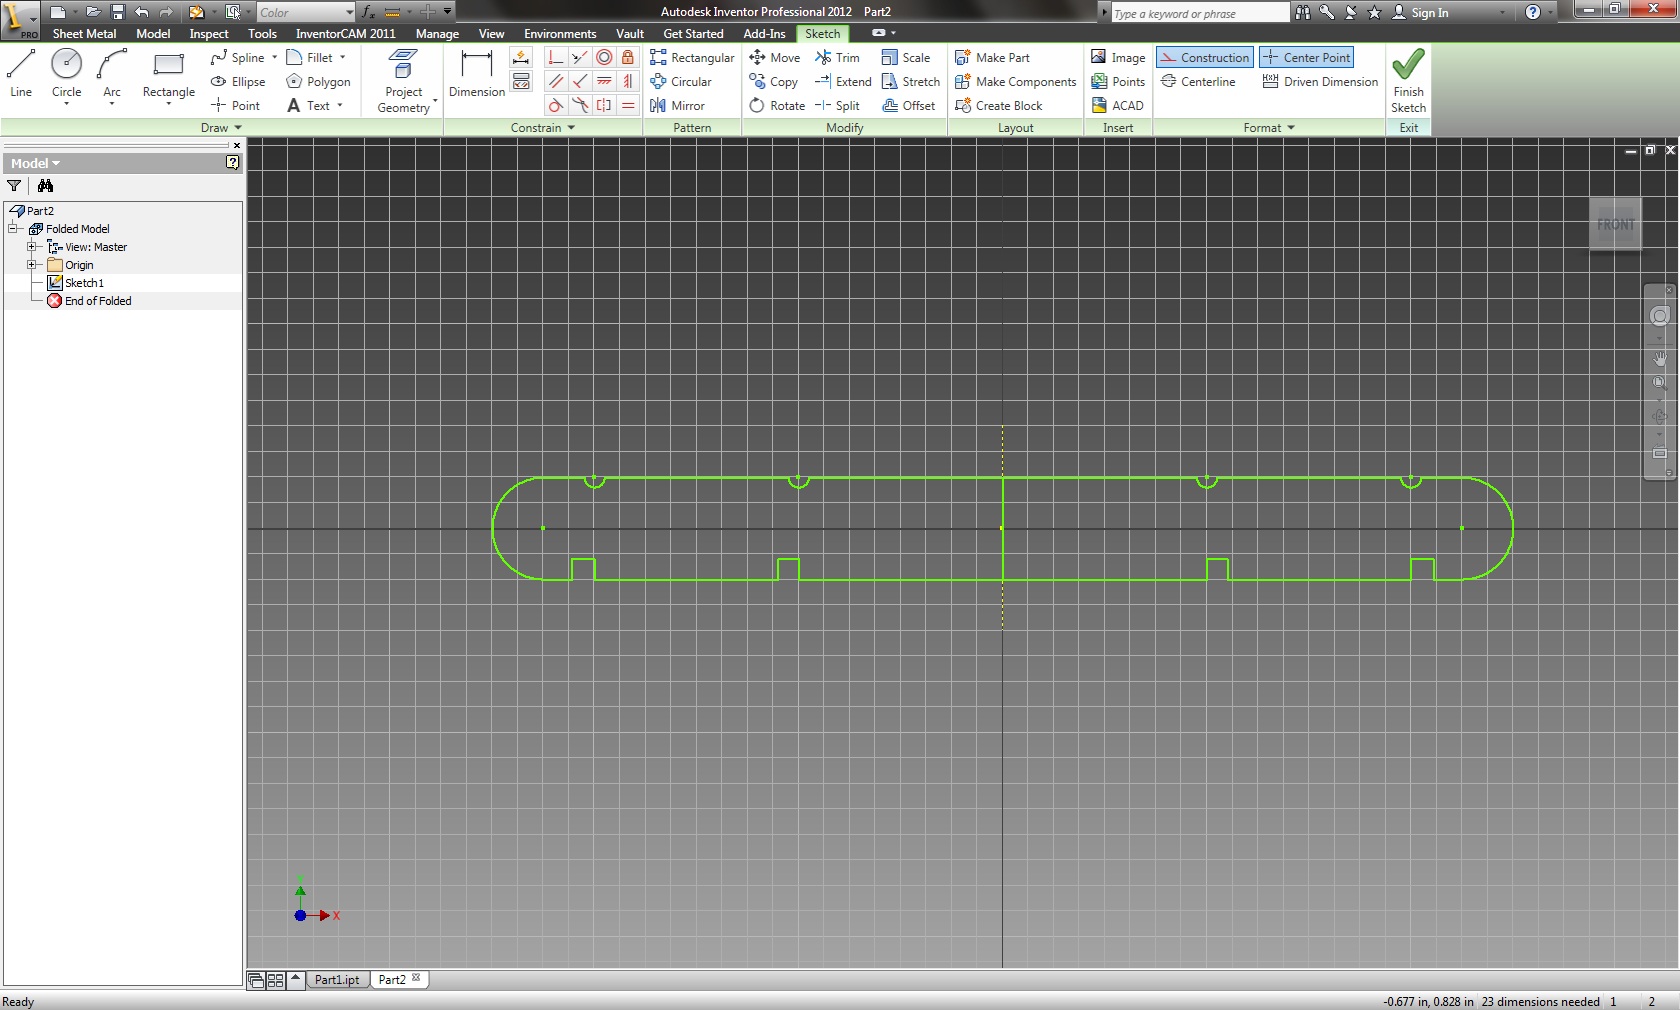Toggle Driven Dimension format
The image size is (1680, 1010).
click(1320, 82)
